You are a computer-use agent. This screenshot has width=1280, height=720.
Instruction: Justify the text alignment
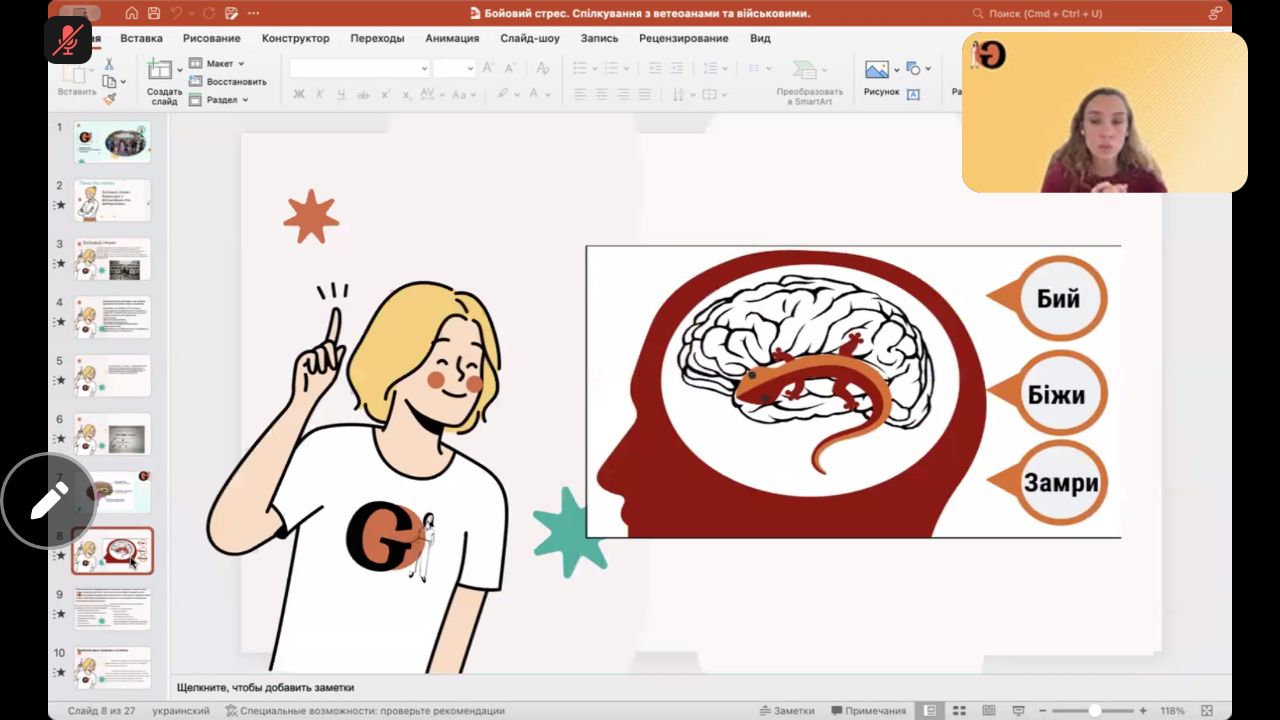tap(645, 94)
